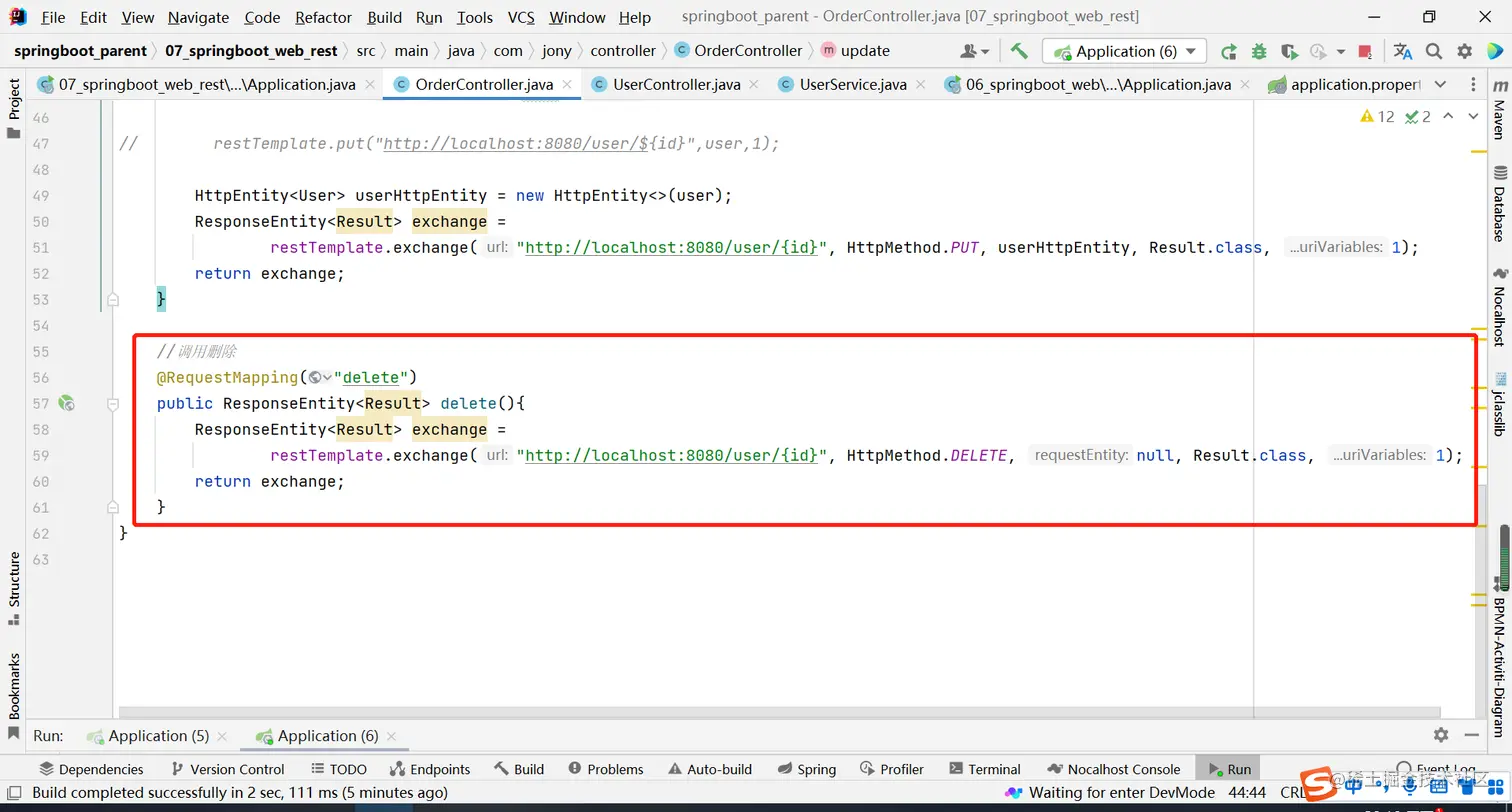Click the build completed message in the status bar
This screenshot has width=1512, height=812.
[x=240, y=792]
